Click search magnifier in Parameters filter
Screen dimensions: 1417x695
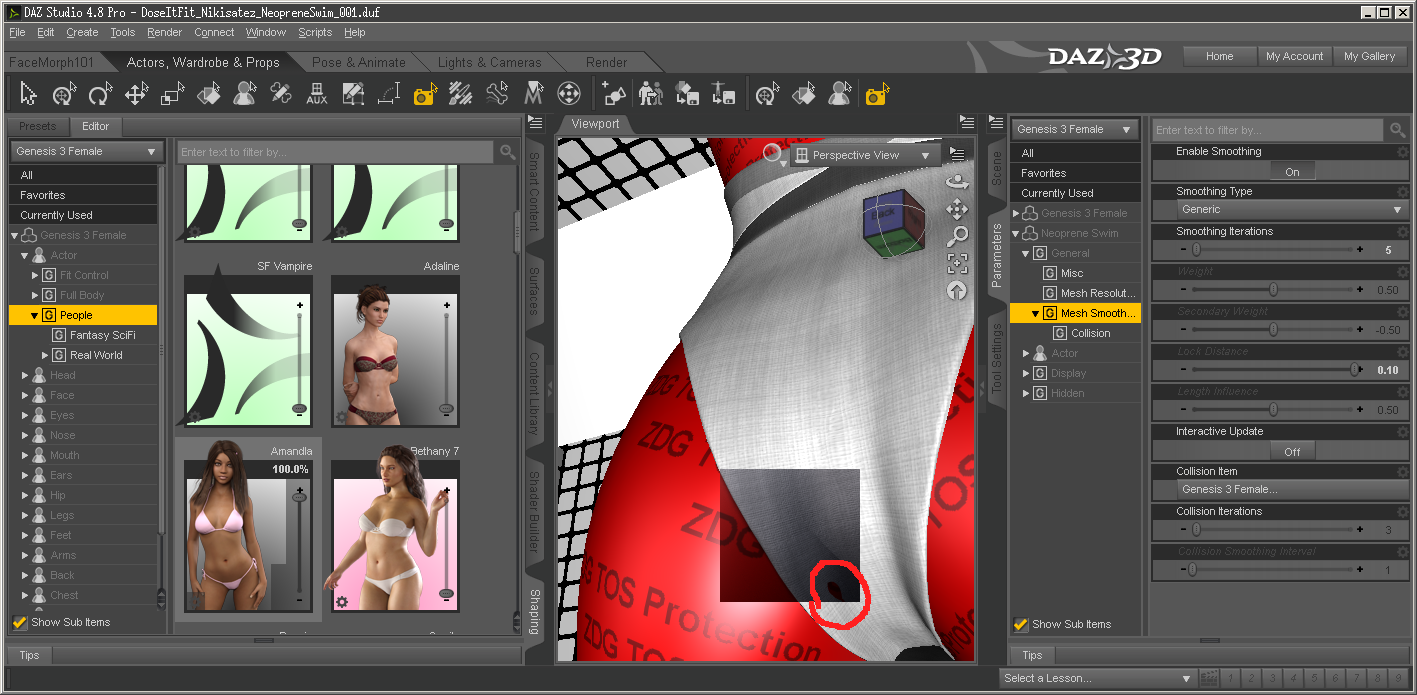(1397, 130)
